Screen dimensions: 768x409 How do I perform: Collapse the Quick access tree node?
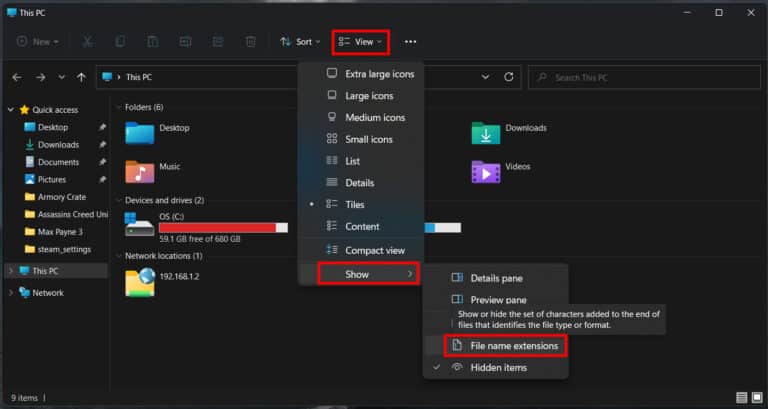click(x=10, y=110)
